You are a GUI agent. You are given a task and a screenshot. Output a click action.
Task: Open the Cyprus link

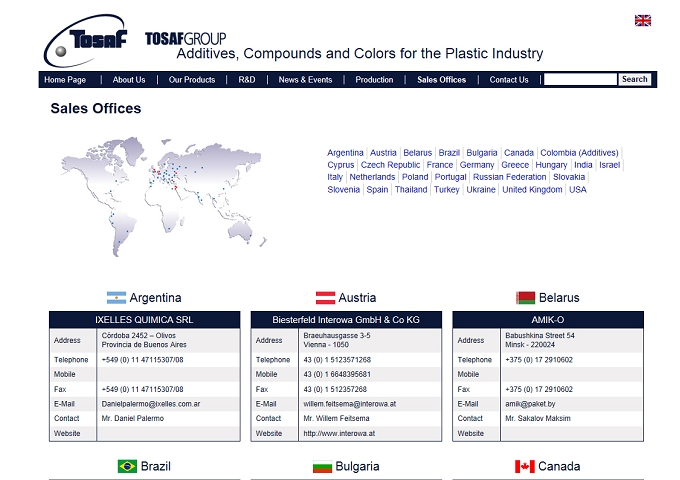tap(340, 165)
